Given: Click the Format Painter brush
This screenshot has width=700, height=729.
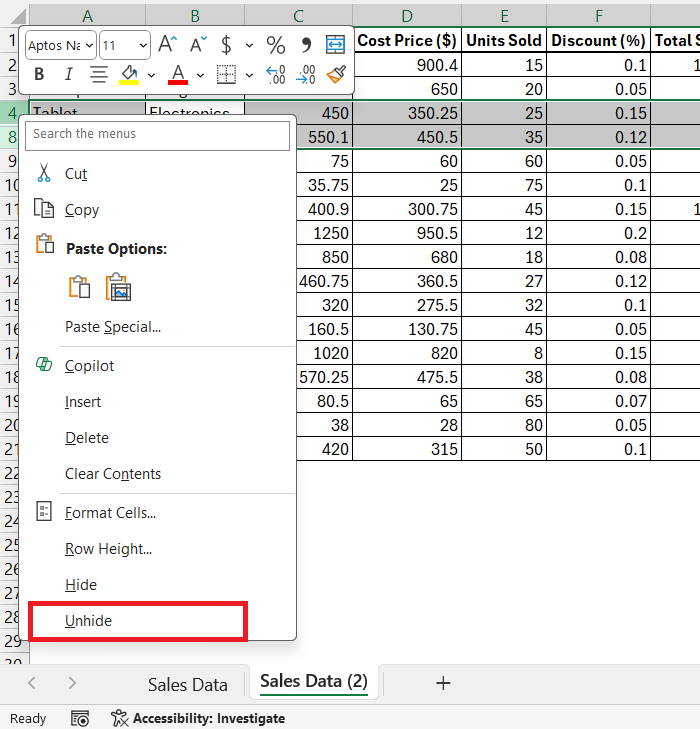Looking at the screenshot, I should tap(336, 74).
